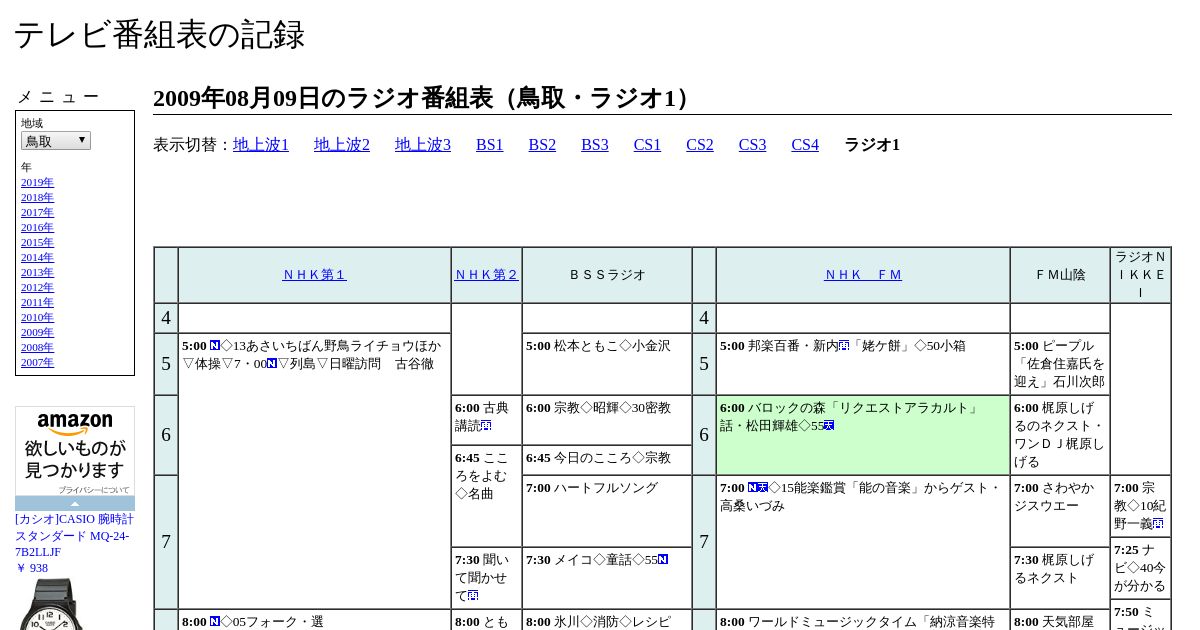This screenshot has height=630, width=1200.
Task: Show the BS2 program table
Action: point(542,145)
